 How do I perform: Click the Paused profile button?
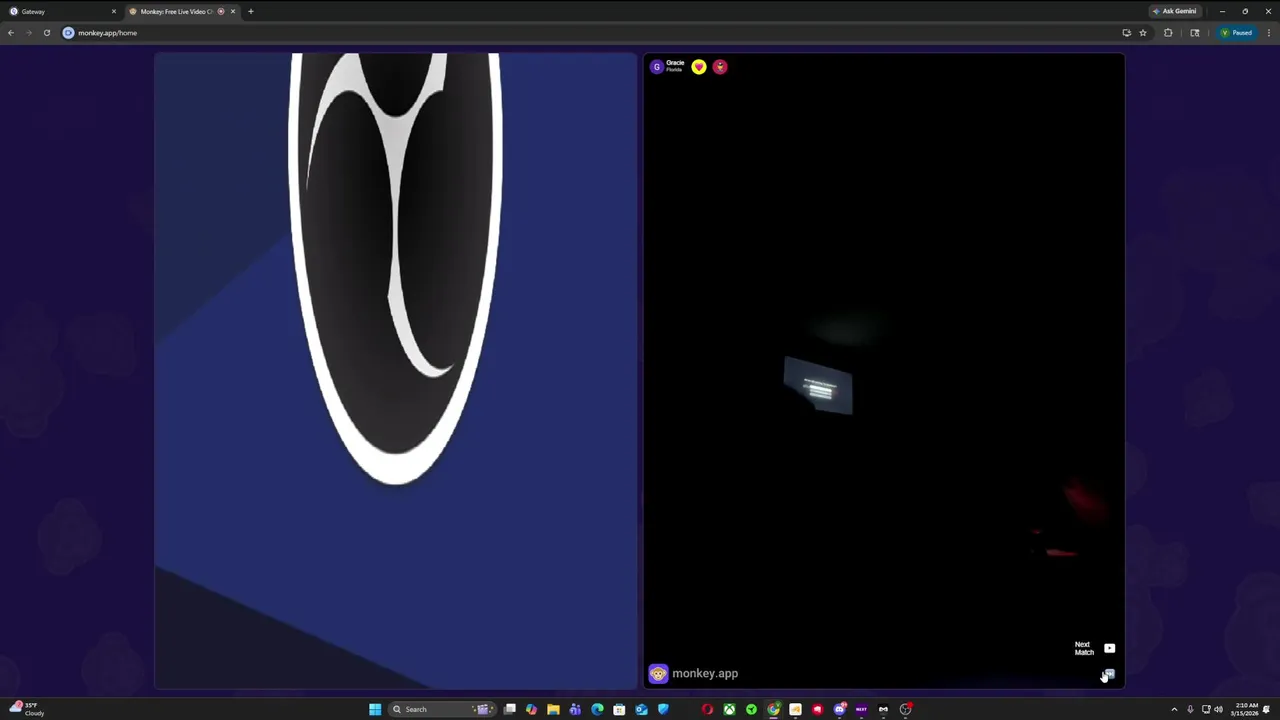(x=1237, y=33)
